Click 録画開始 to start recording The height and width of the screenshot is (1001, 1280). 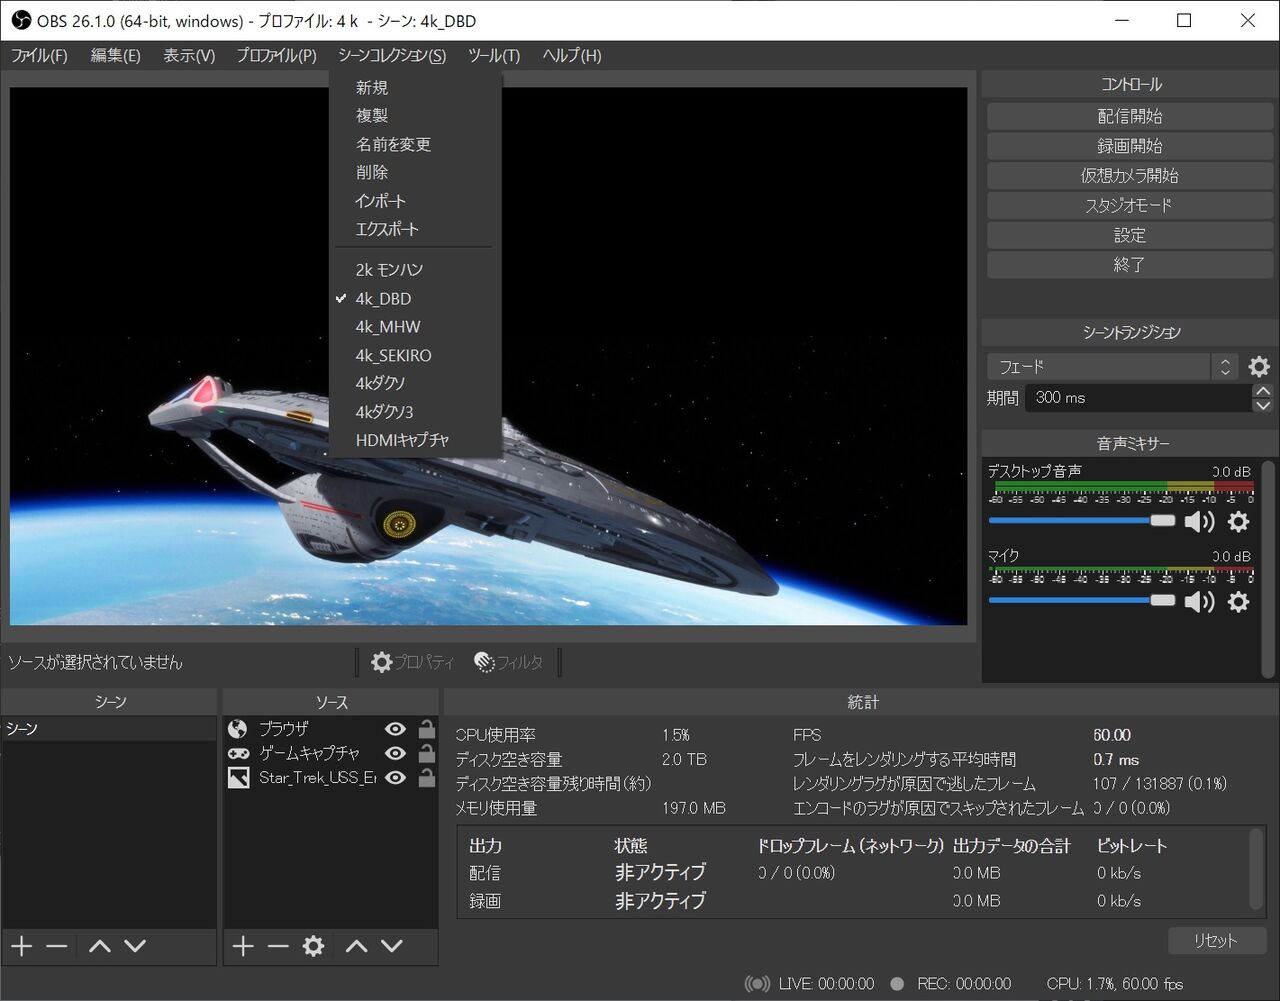tap(1129, 146)
